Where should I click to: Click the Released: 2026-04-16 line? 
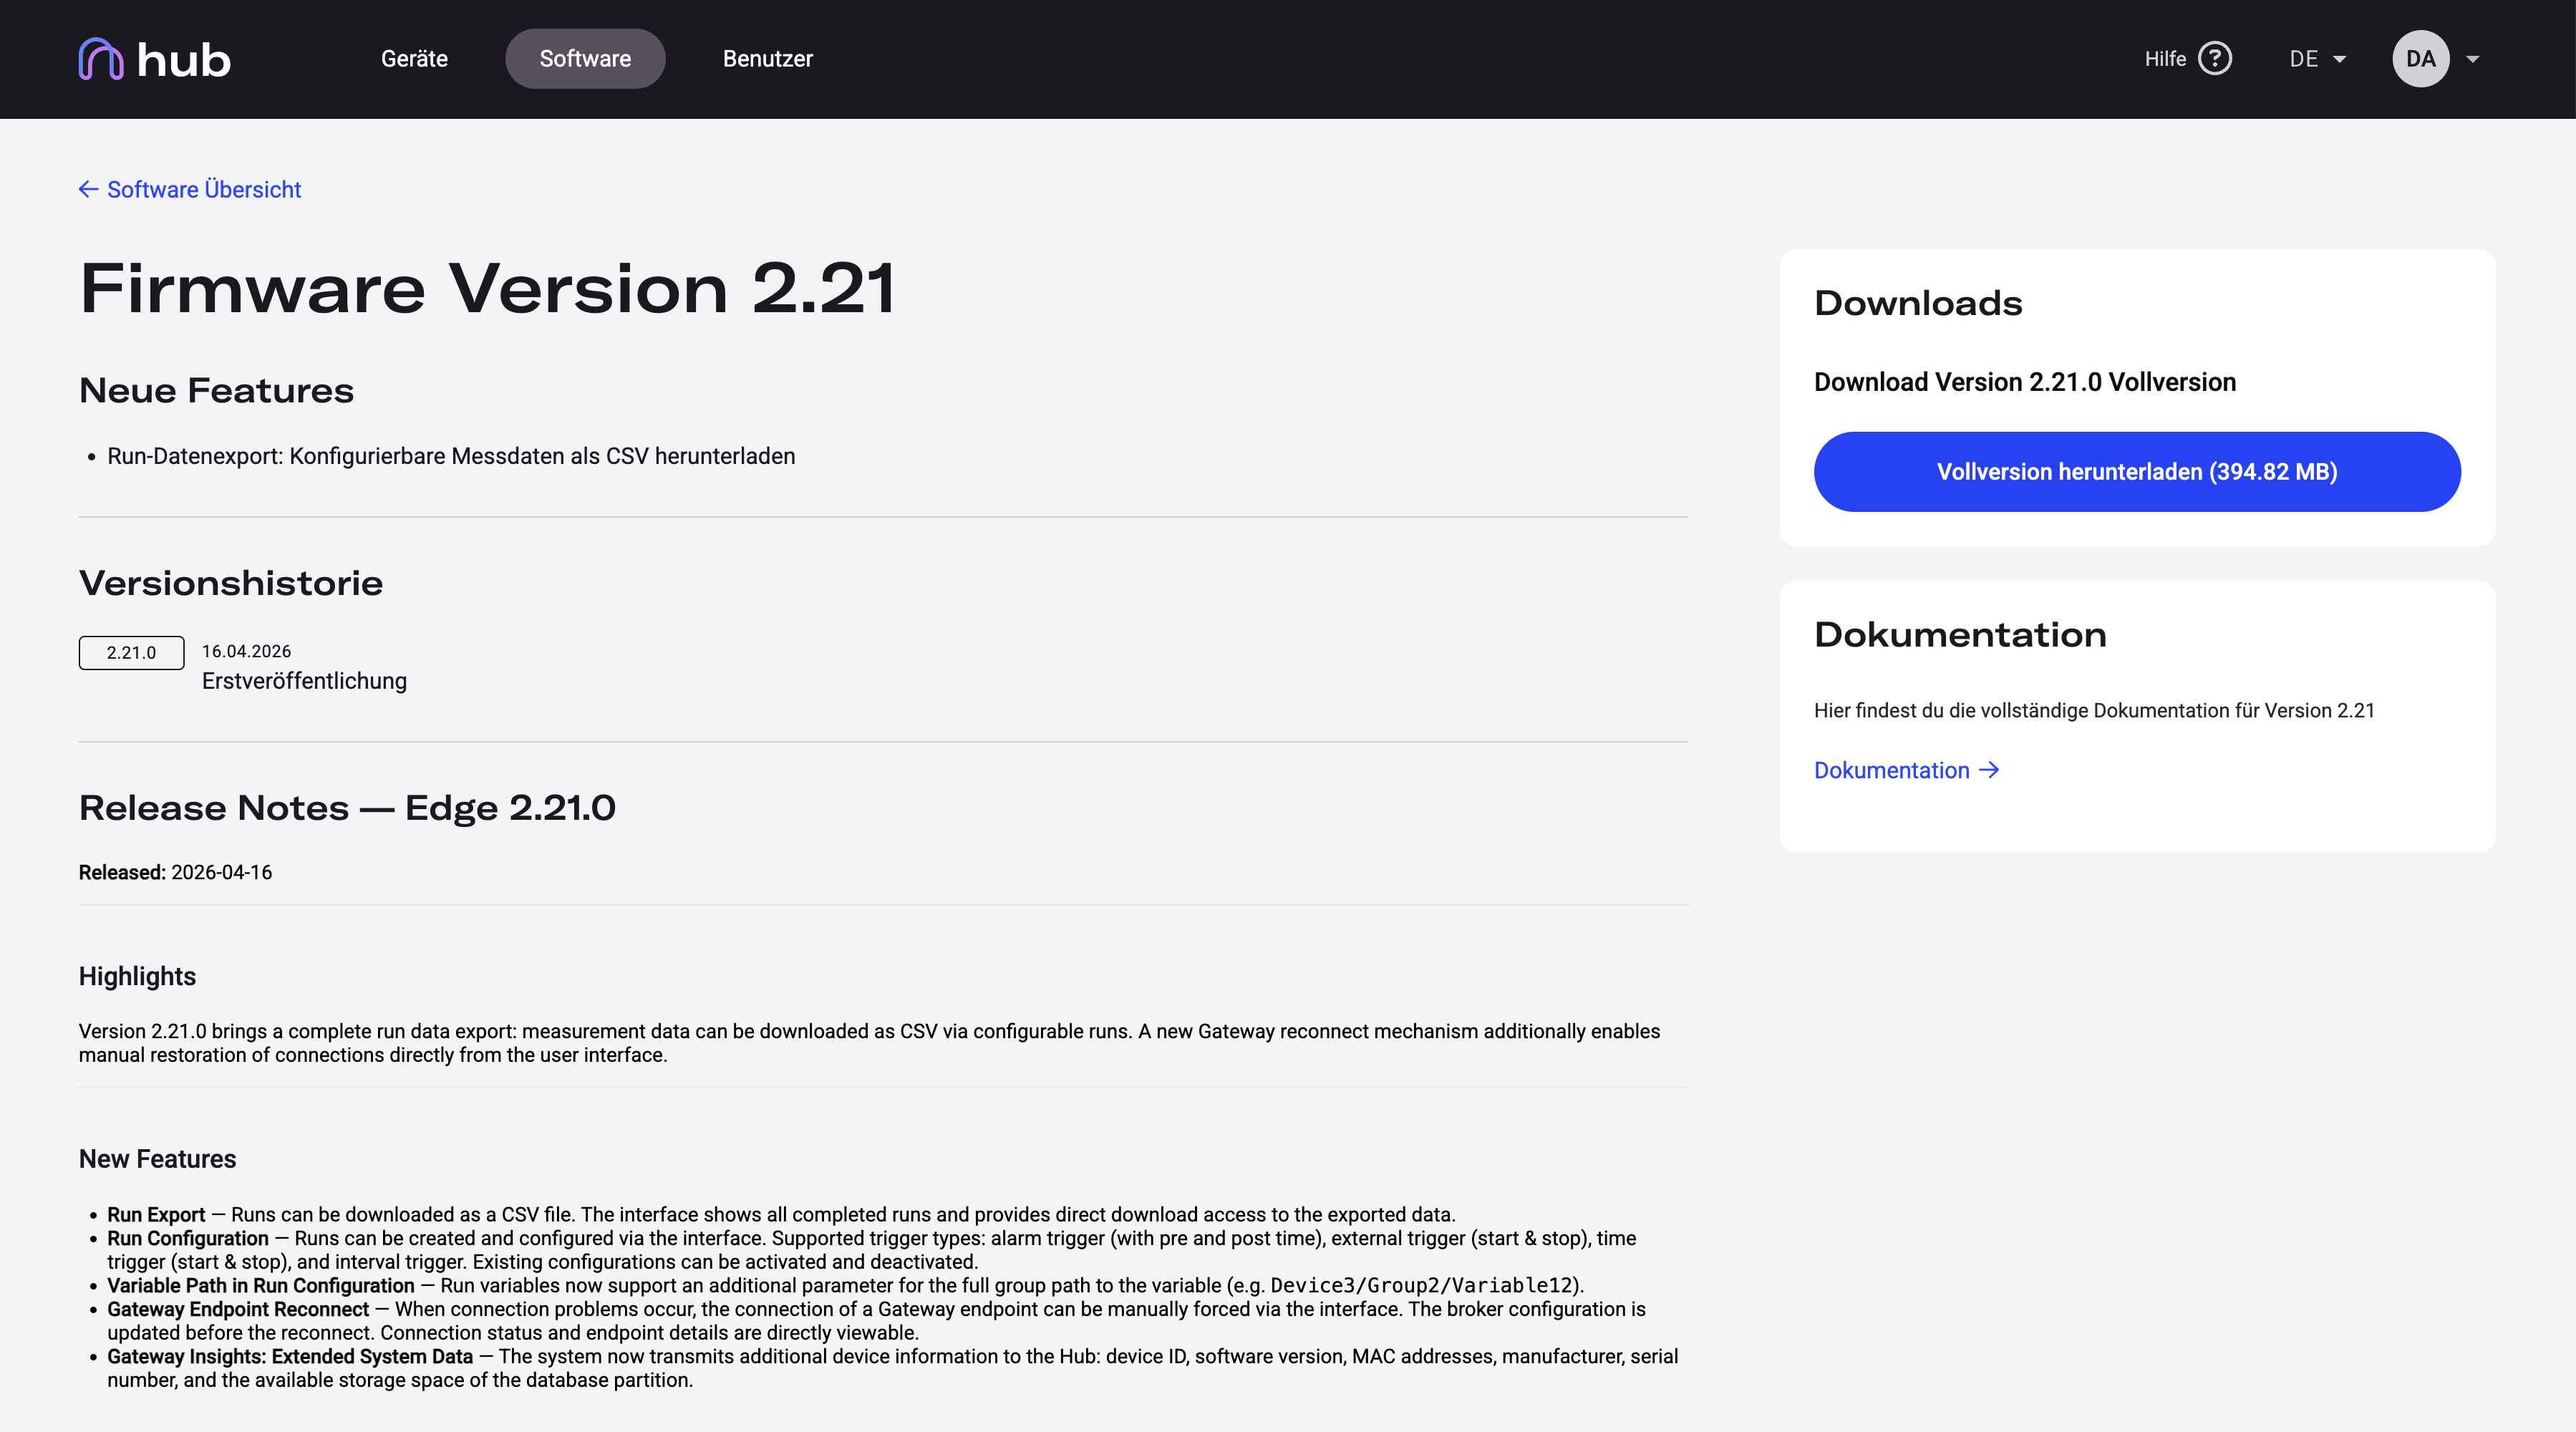coord(175,872)
